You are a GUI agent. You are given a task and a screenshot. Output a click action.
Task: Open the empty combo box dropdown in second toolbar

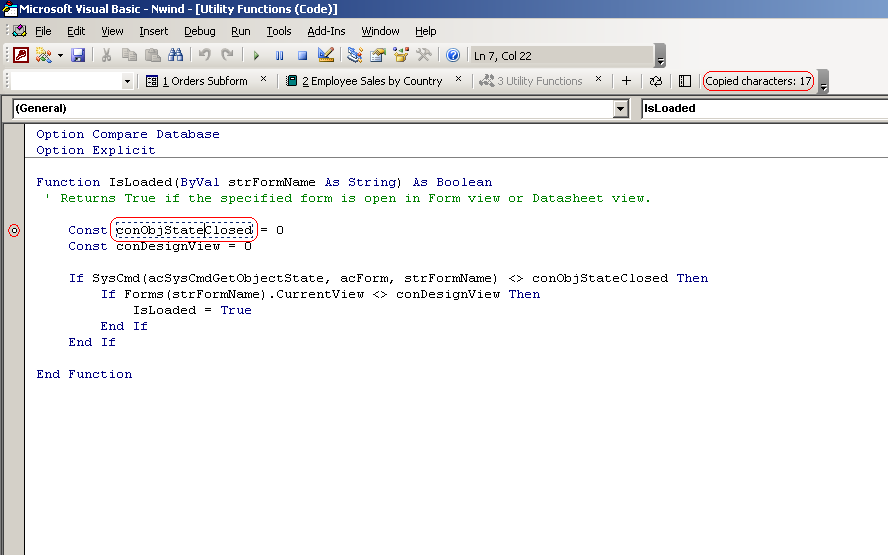point(127,82)
